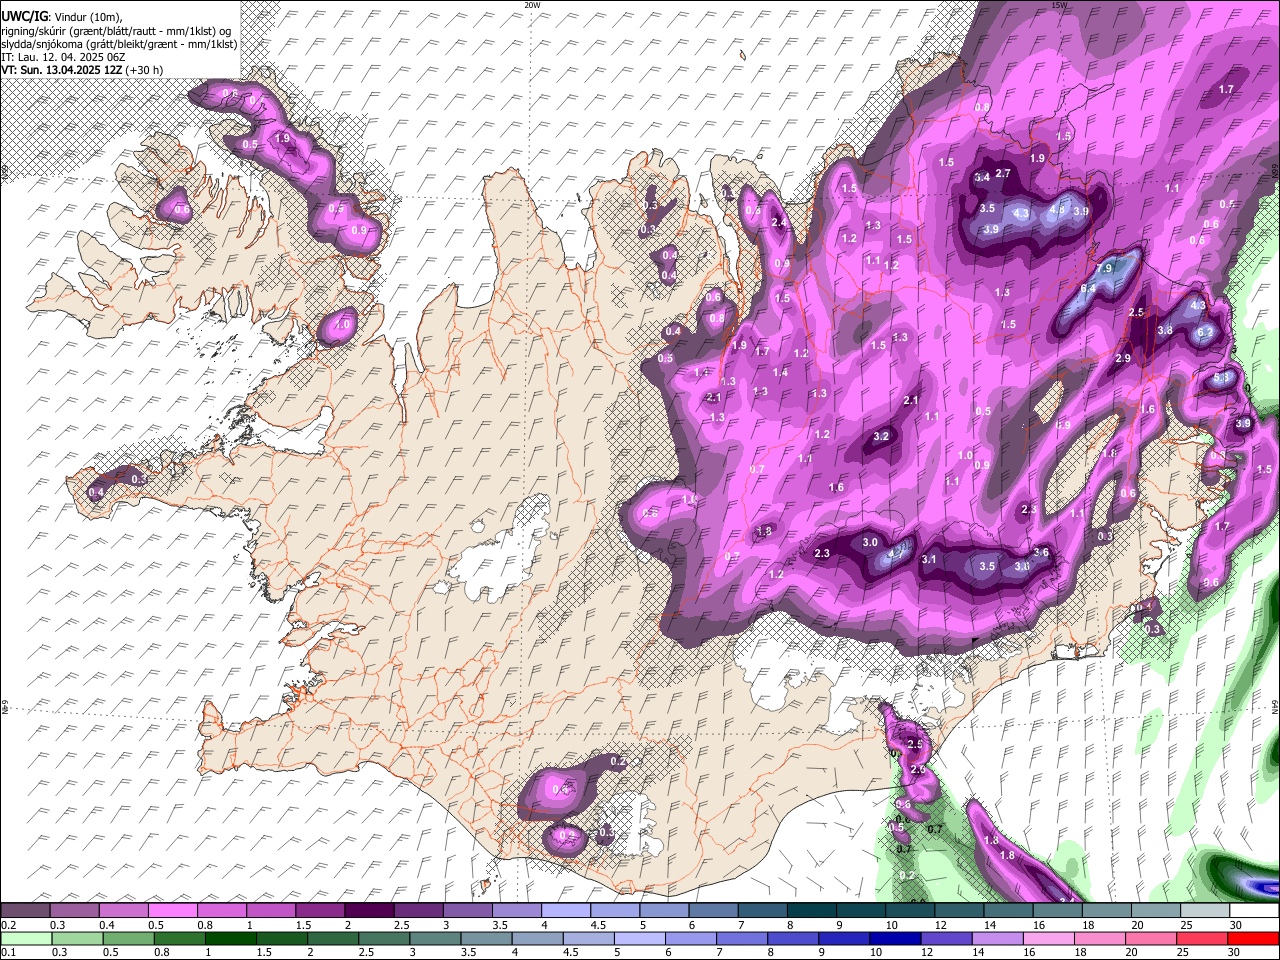Image resolution: width=1280 pixels, height=960 pixels.
Task: Click the 6.4 snowfall value on the map
Action: click(x=1089, y=288)
